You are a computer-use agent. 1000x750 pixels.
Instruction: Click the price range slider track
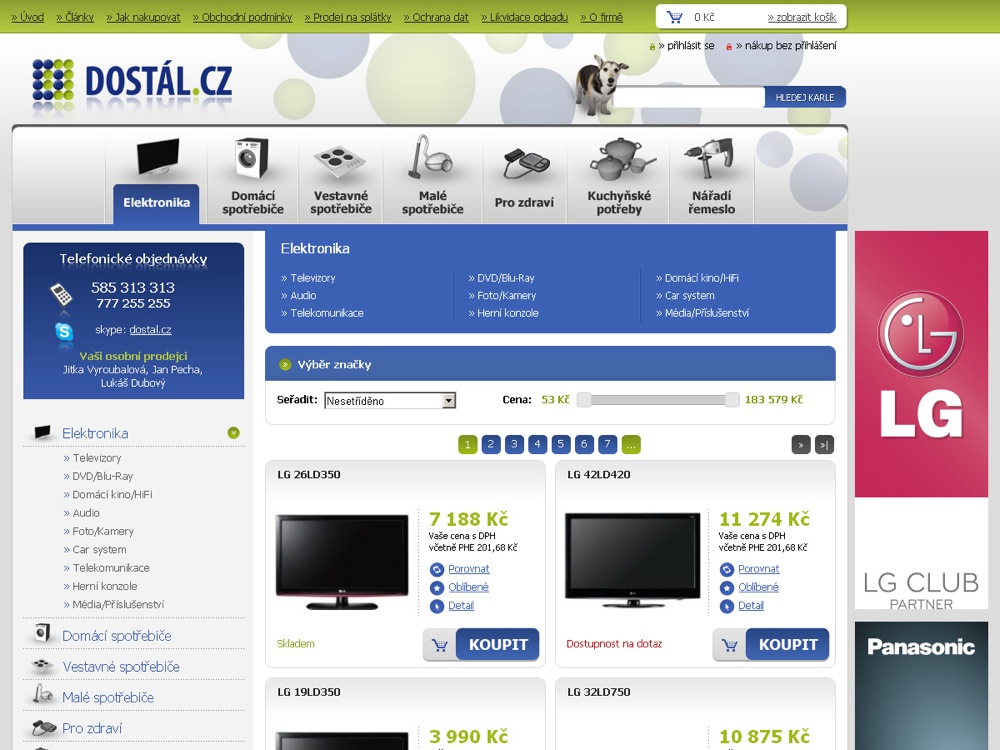658,400
